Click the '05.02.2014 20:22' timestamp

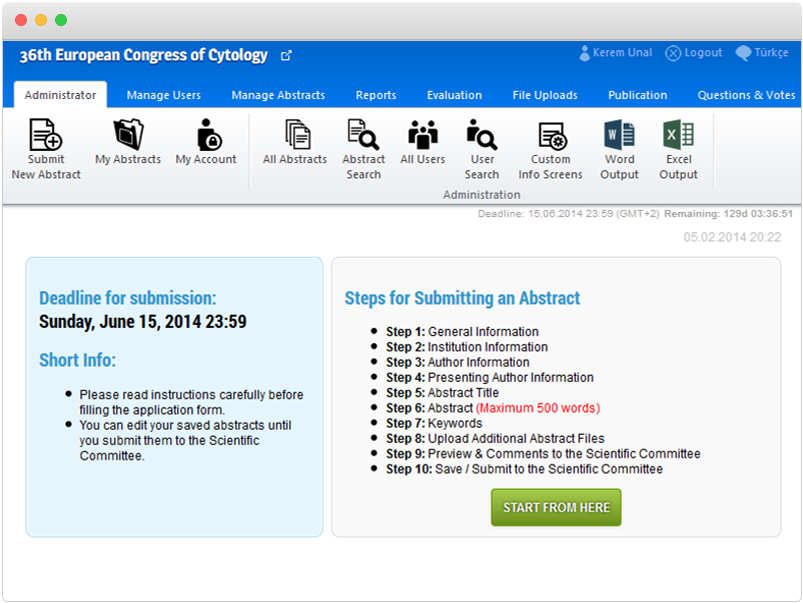coord(732,237)
